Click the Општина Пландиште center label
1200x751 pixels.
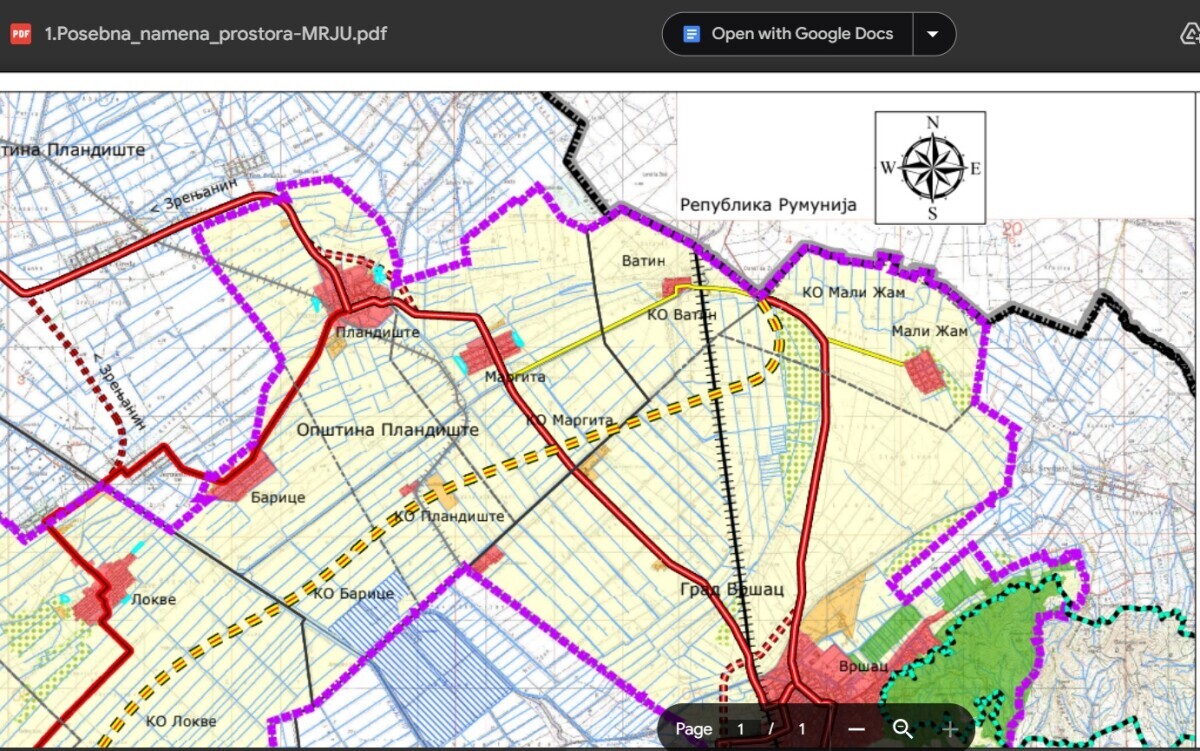pos(388,430)
